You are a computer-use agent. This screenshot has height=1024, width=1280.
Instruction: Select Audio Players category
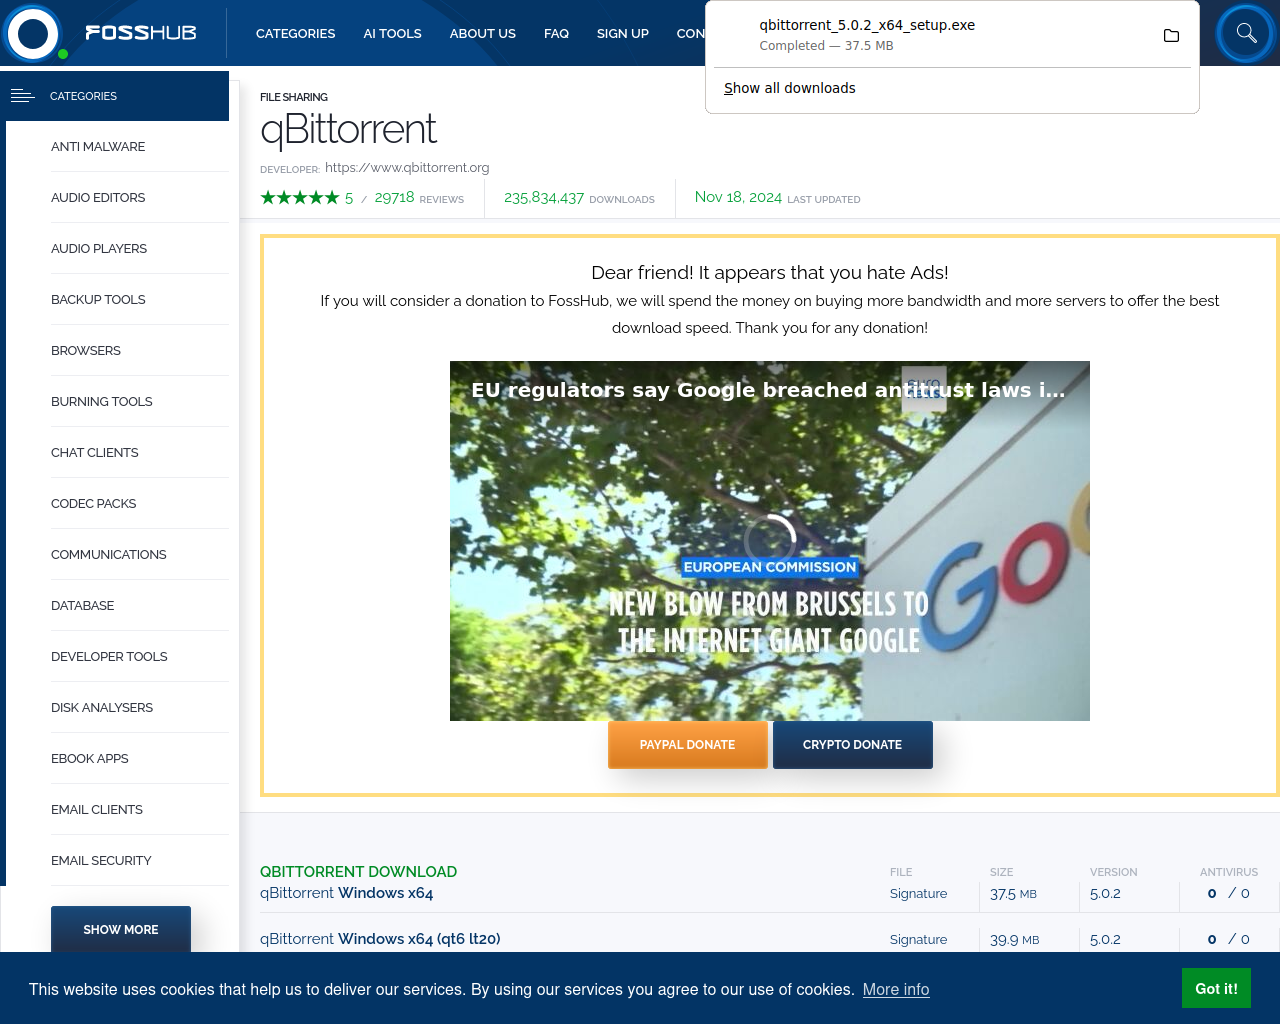tap(99, 248)
